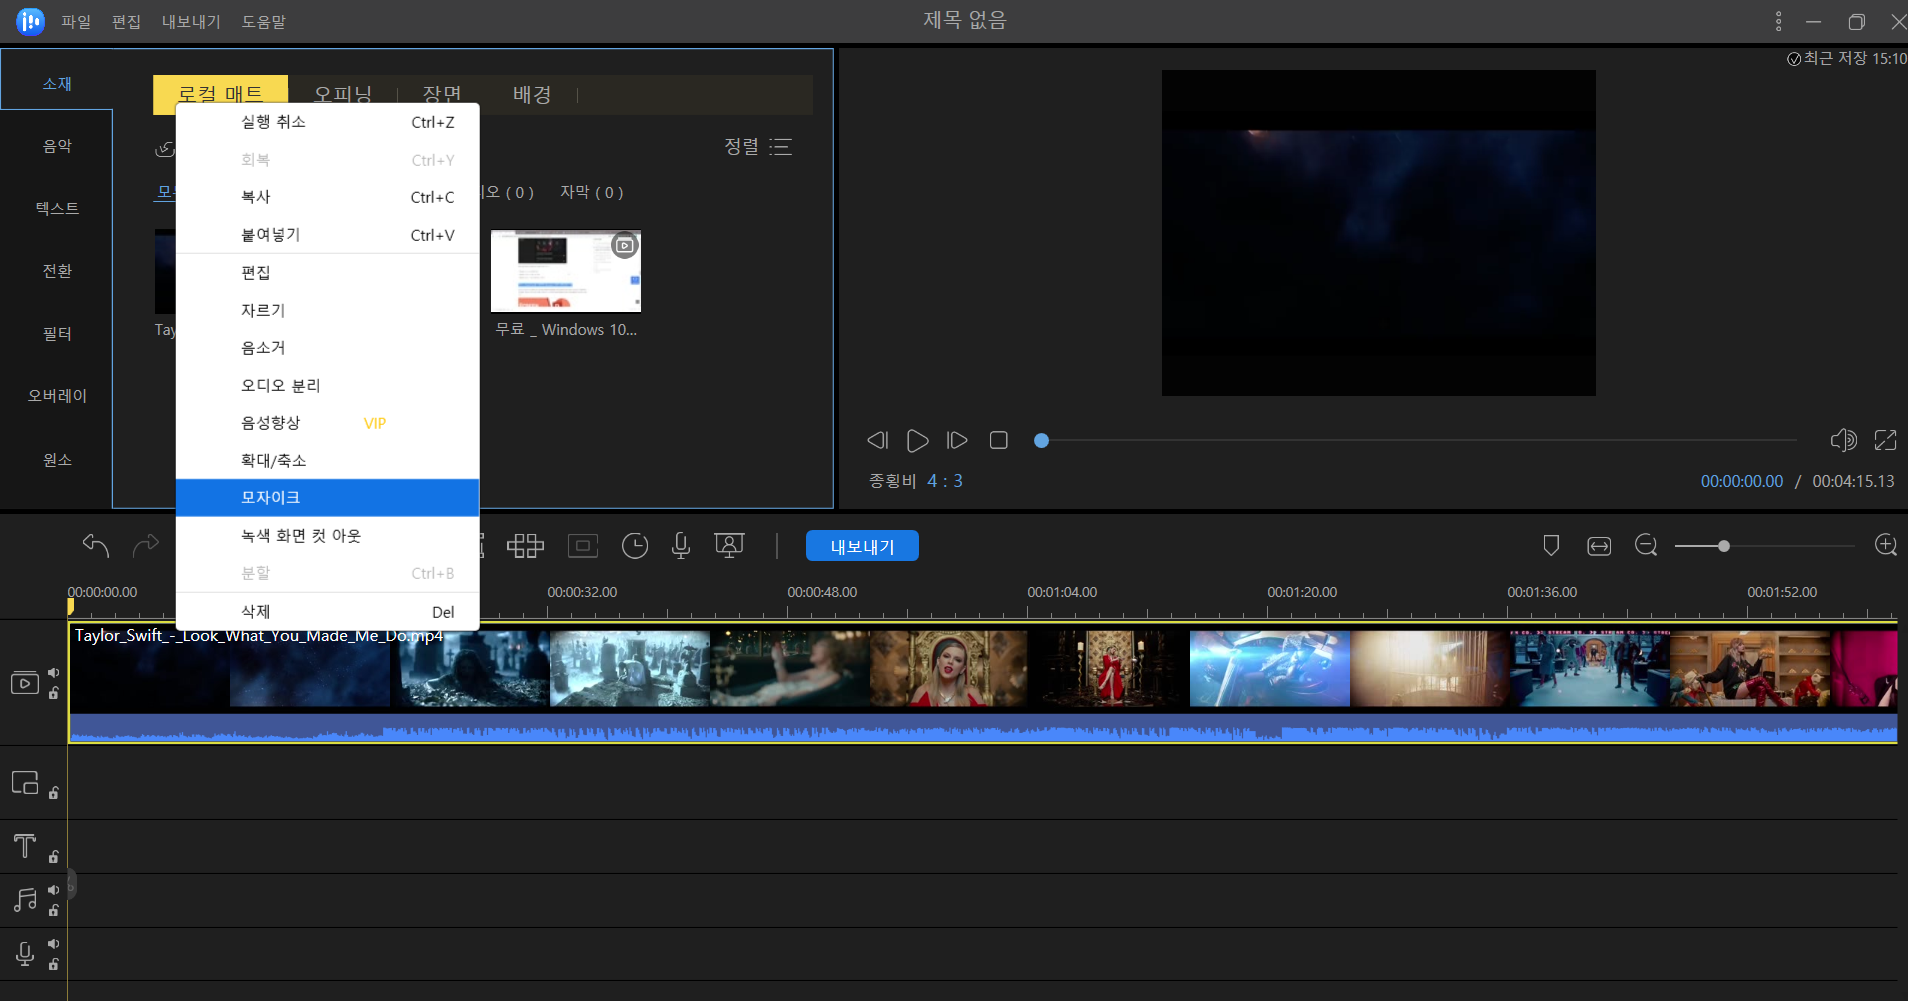Screen dimensions: 1908x1001
Task: Click the duration clock icon in the toolbar
Action: 635,545
